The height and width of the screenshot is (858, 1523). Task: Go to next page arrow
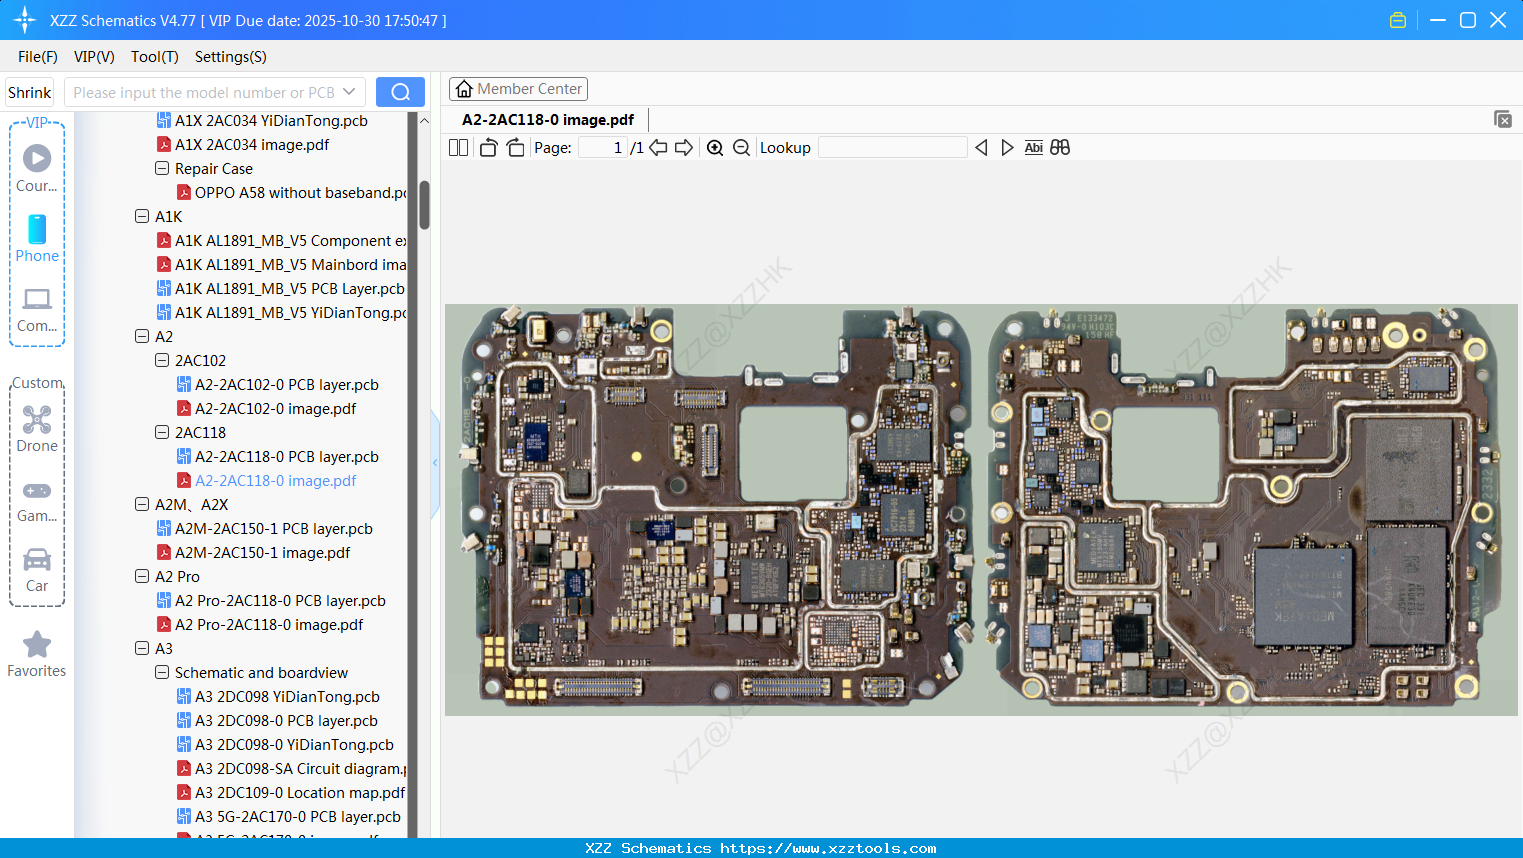click(x=684, y=148)
